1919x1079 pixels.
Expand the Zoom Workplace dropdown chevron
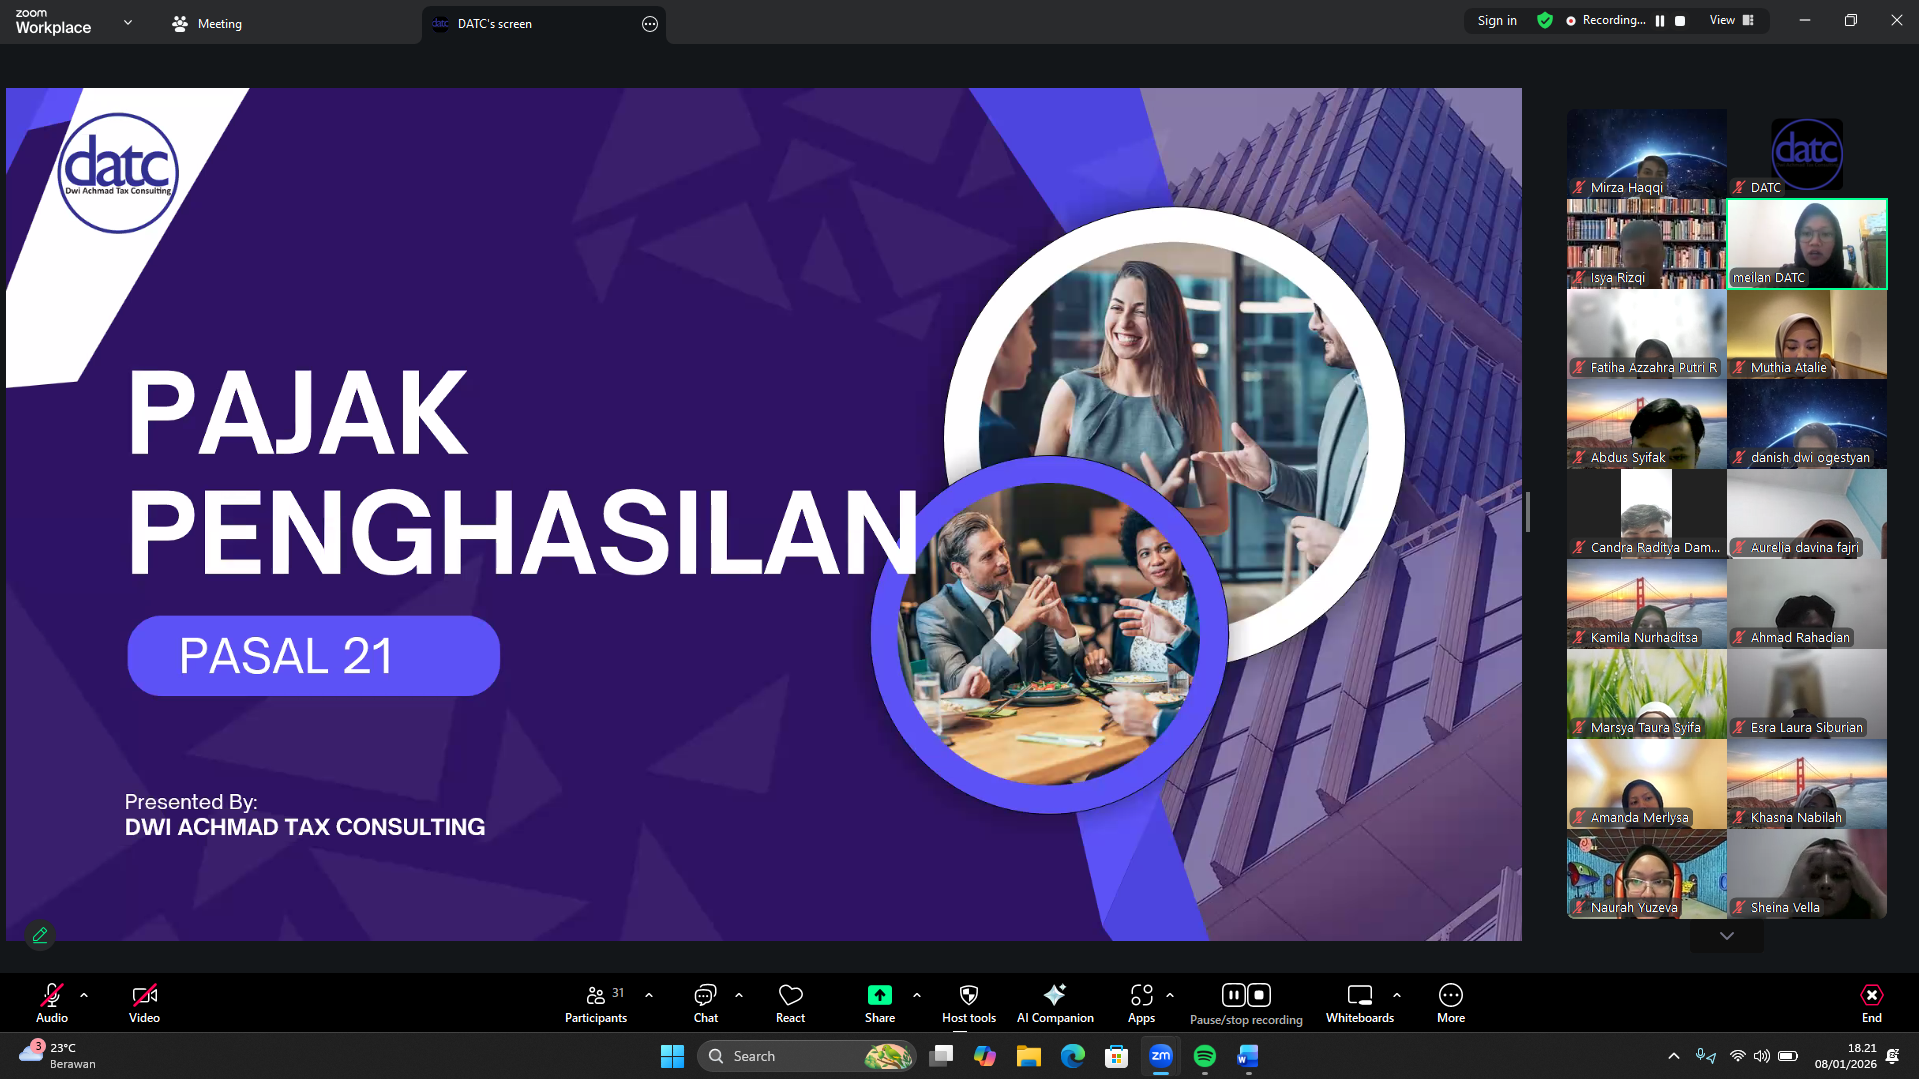pos(127,22)
